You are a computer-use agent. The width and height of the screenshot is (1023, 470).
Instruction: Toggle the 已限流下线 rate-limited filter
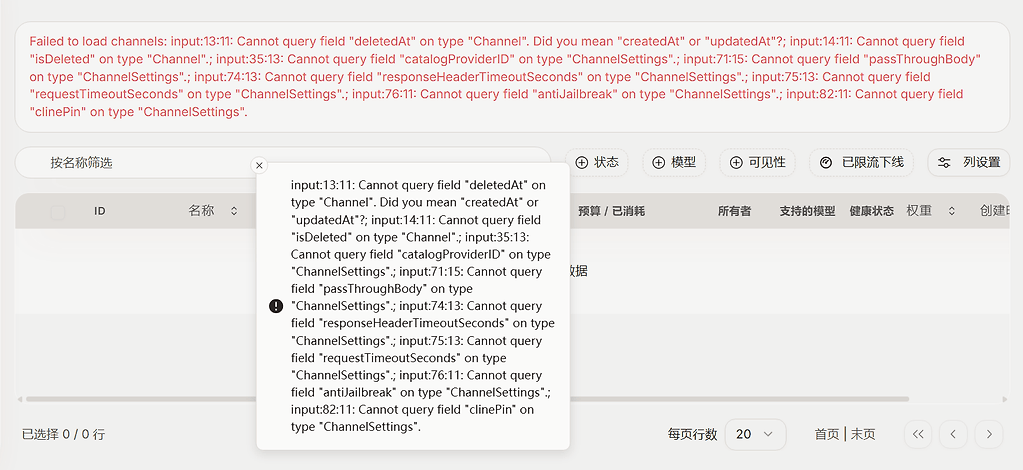point(861,163)
